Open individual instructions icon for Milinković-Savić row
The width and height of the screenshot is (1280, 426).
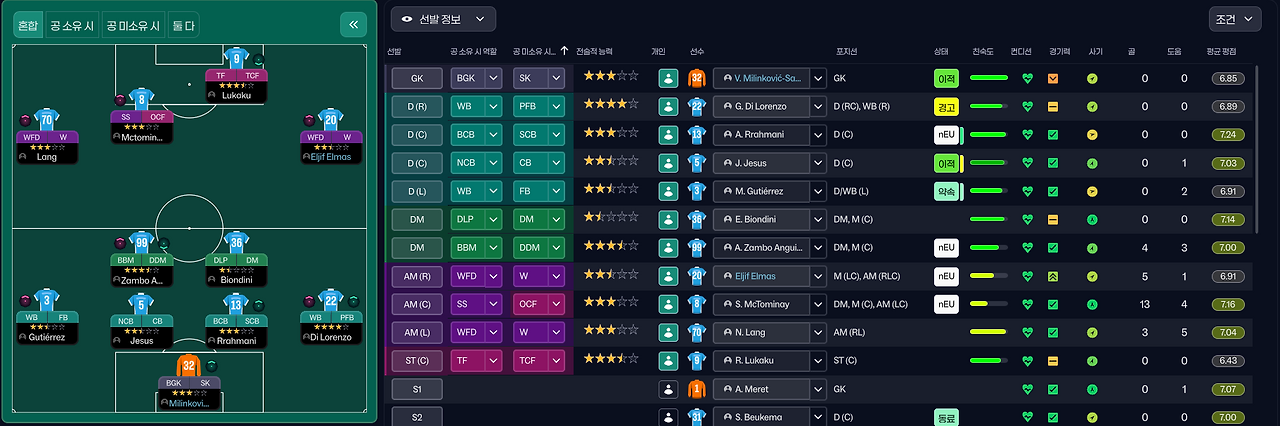(x=668, y=78)
